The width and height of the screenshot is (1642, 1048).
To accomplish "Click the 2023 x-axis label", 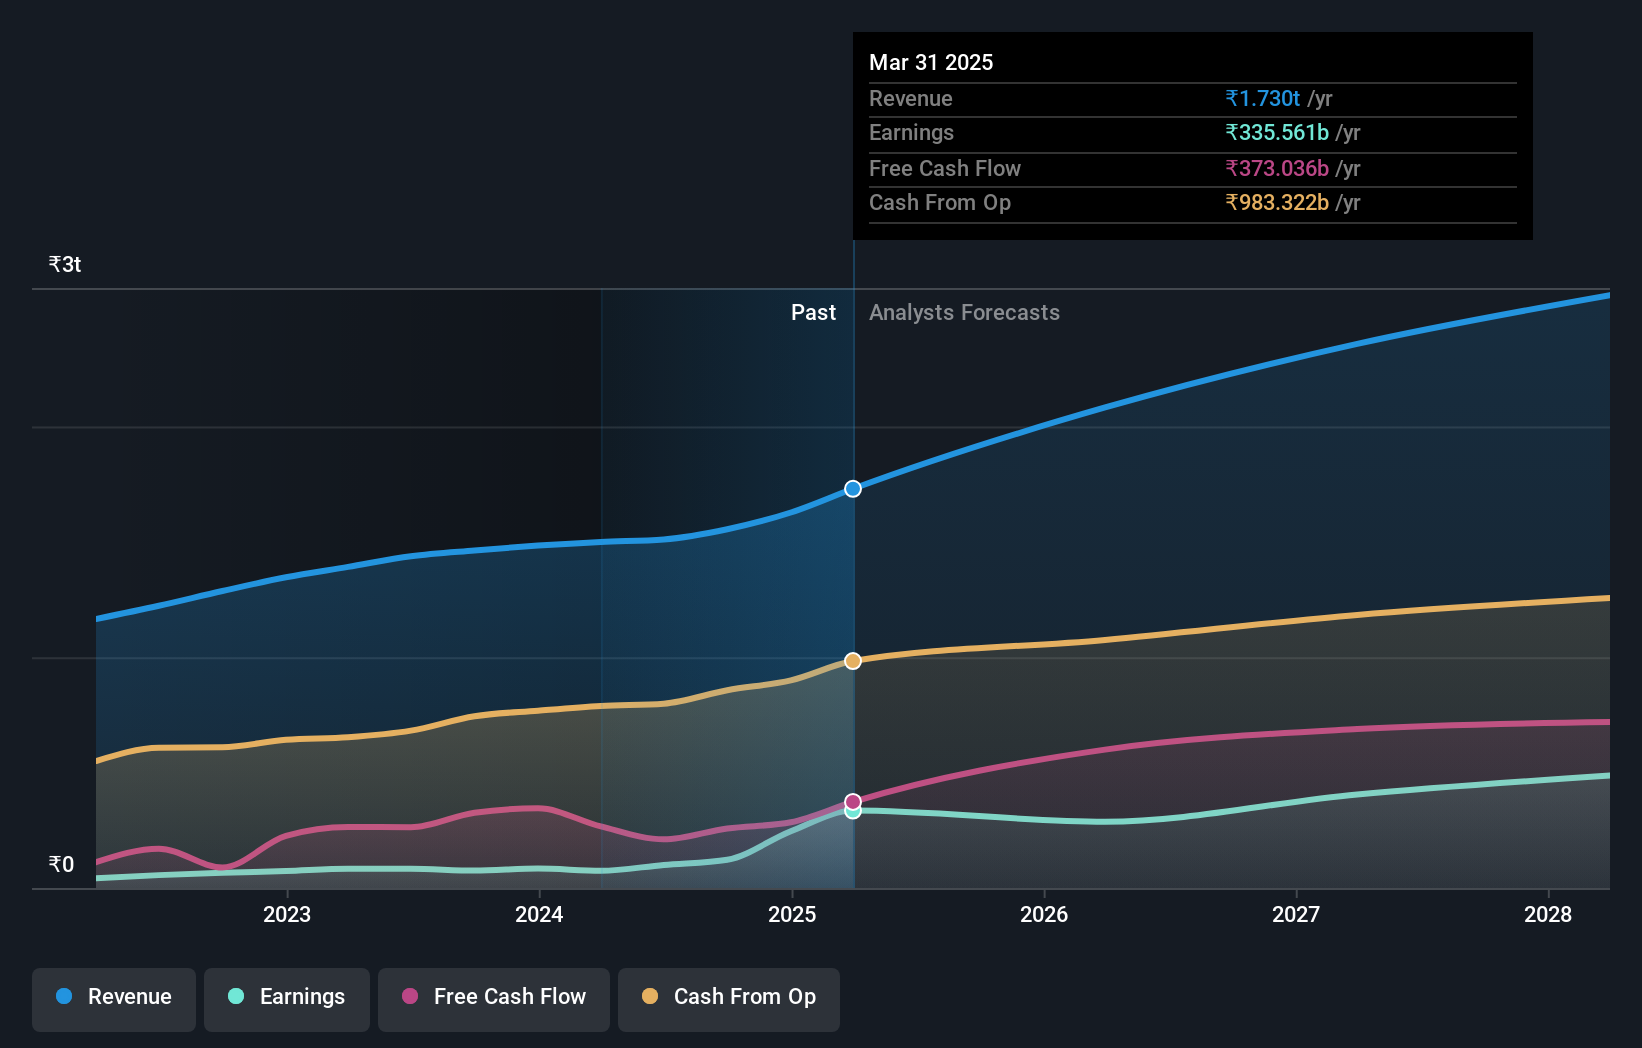I will 287,914.
